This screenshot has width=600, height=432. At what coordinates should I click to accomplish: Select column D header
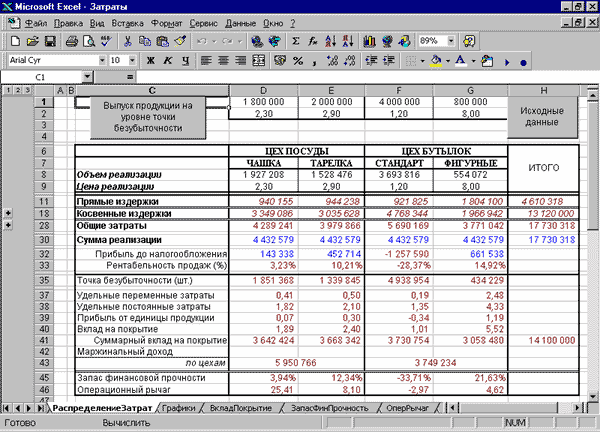(263, 91)
